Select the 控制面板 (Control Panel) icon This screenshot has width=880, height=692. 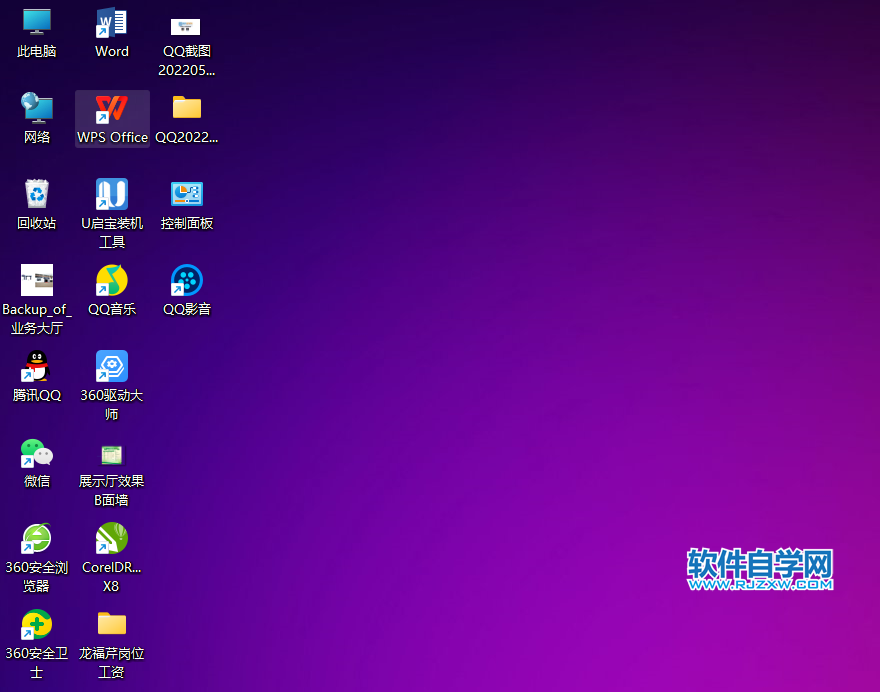[x=187, y=194]
